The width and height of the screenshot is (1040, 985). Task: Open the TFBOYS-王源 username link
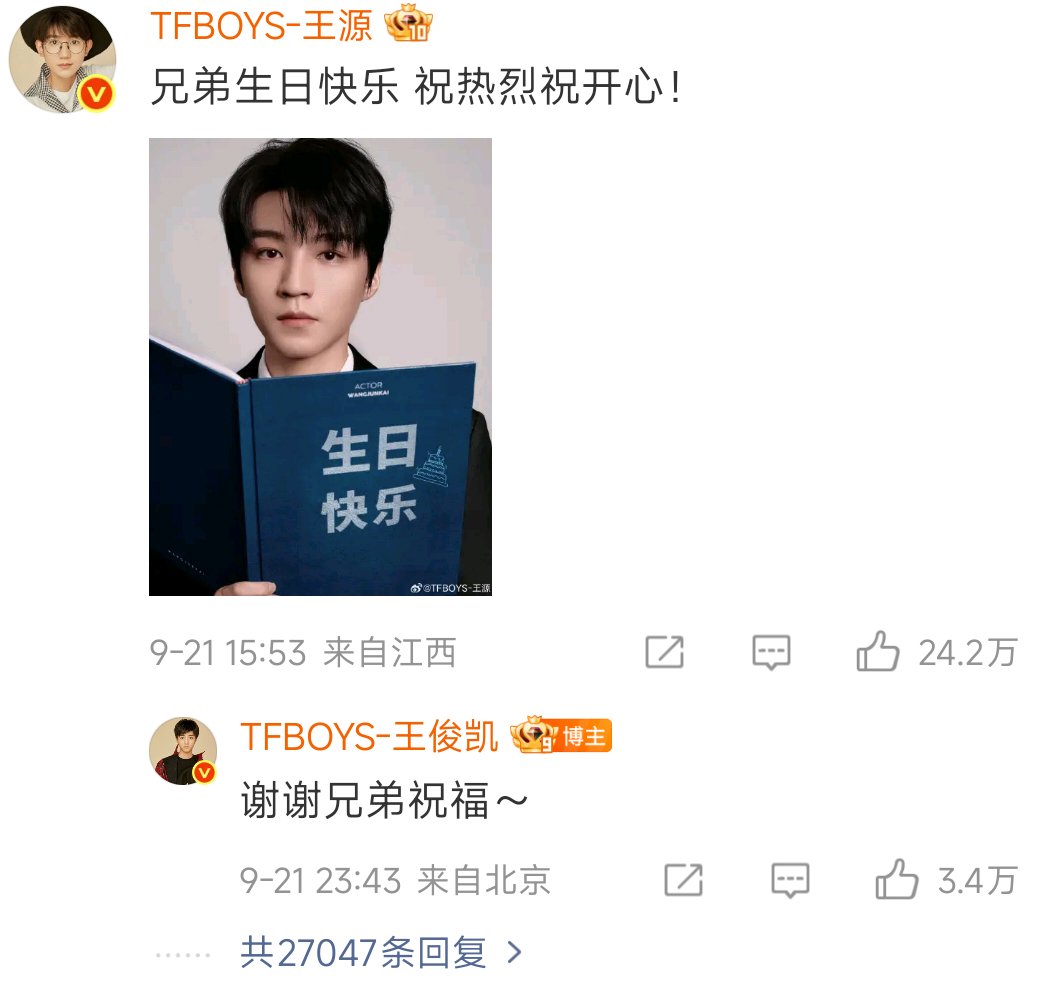coord(261,26)
